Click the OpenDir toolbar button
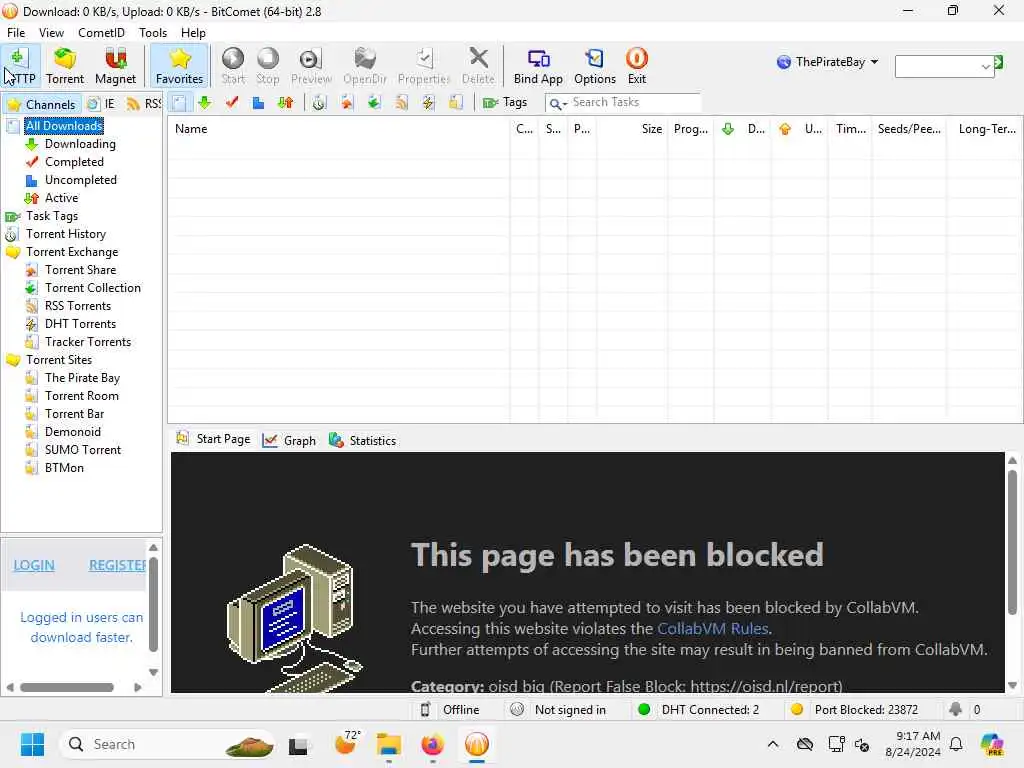The height and width of the screenshot is (768, 1024). [x=365, y=66]
